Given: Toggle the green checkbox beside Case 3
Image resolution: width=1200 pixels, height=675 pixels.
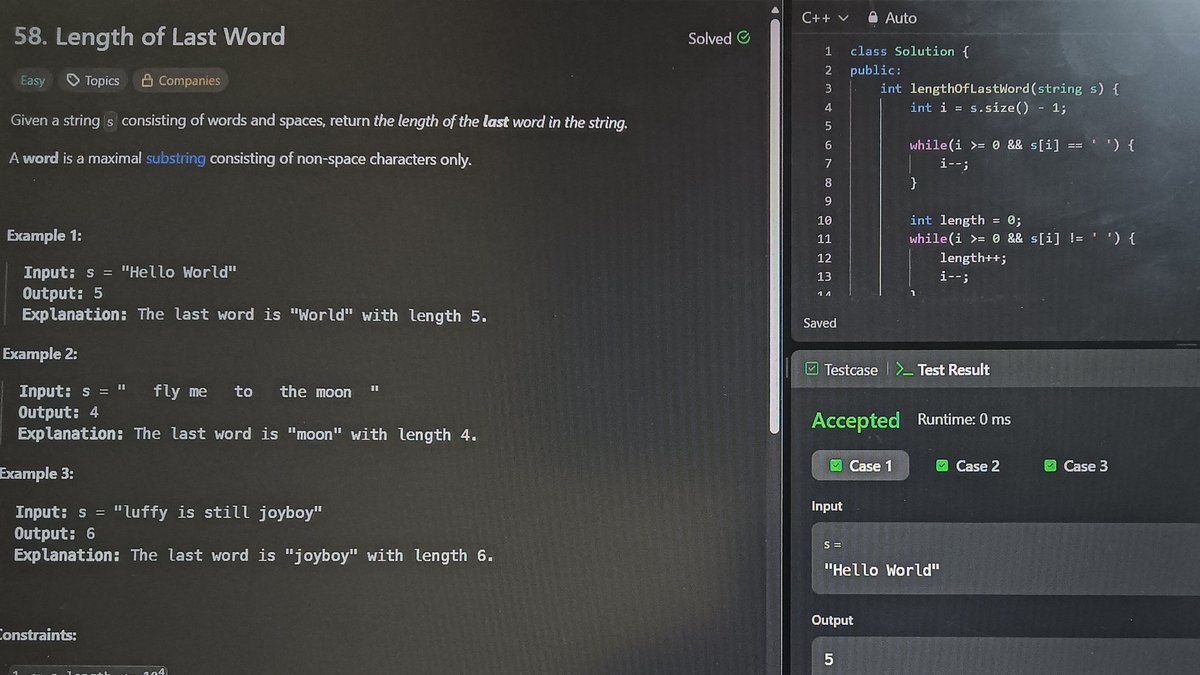Looking at the screenshot, I should point(1050,465).
